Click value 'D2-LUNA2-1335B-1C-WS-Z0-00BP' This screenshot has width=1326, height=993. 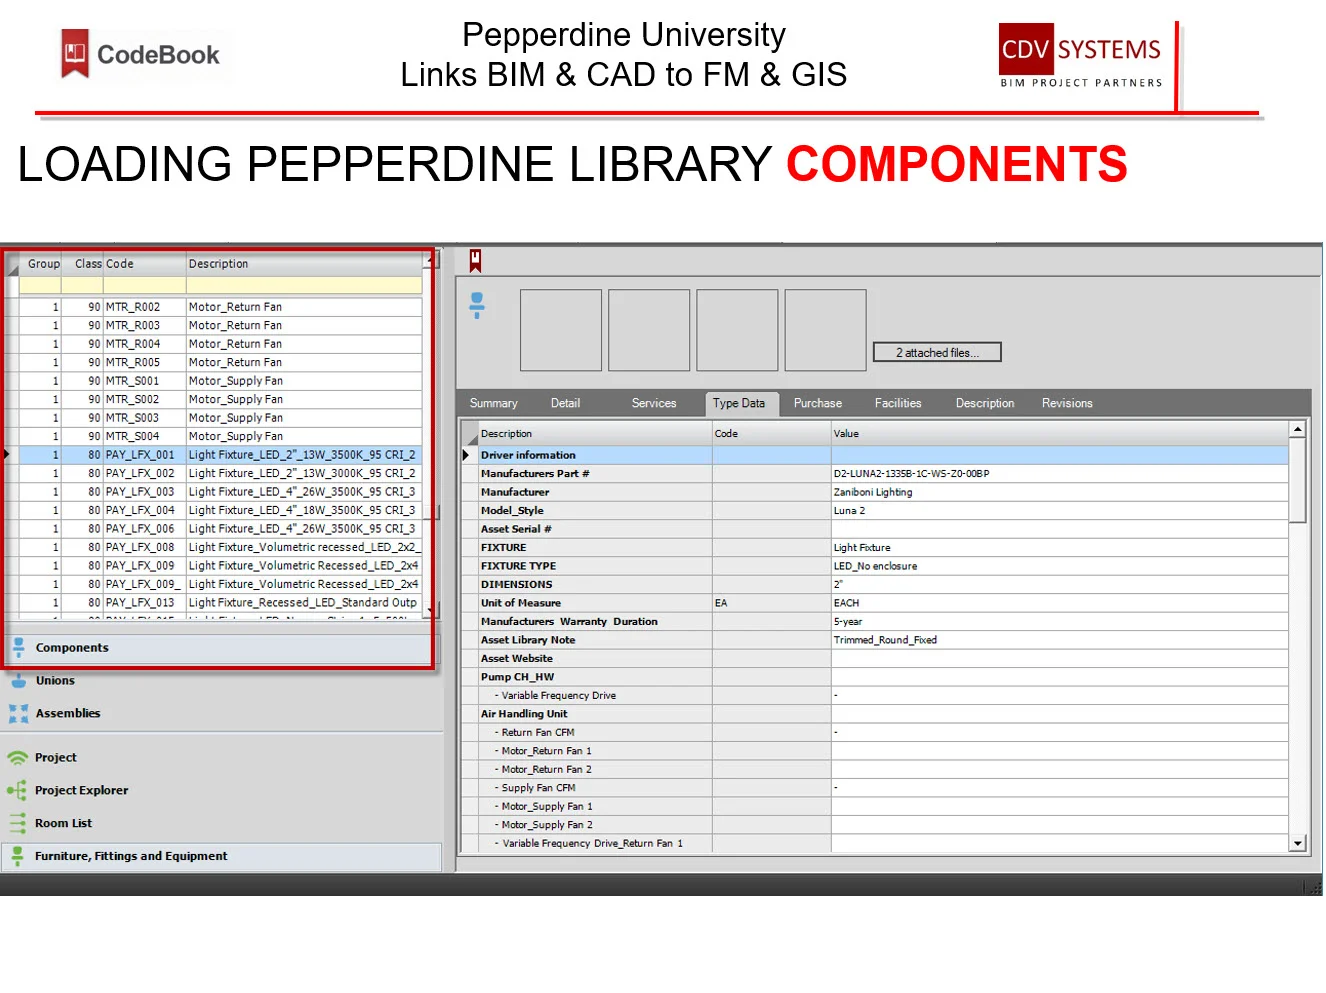(911, 474)
